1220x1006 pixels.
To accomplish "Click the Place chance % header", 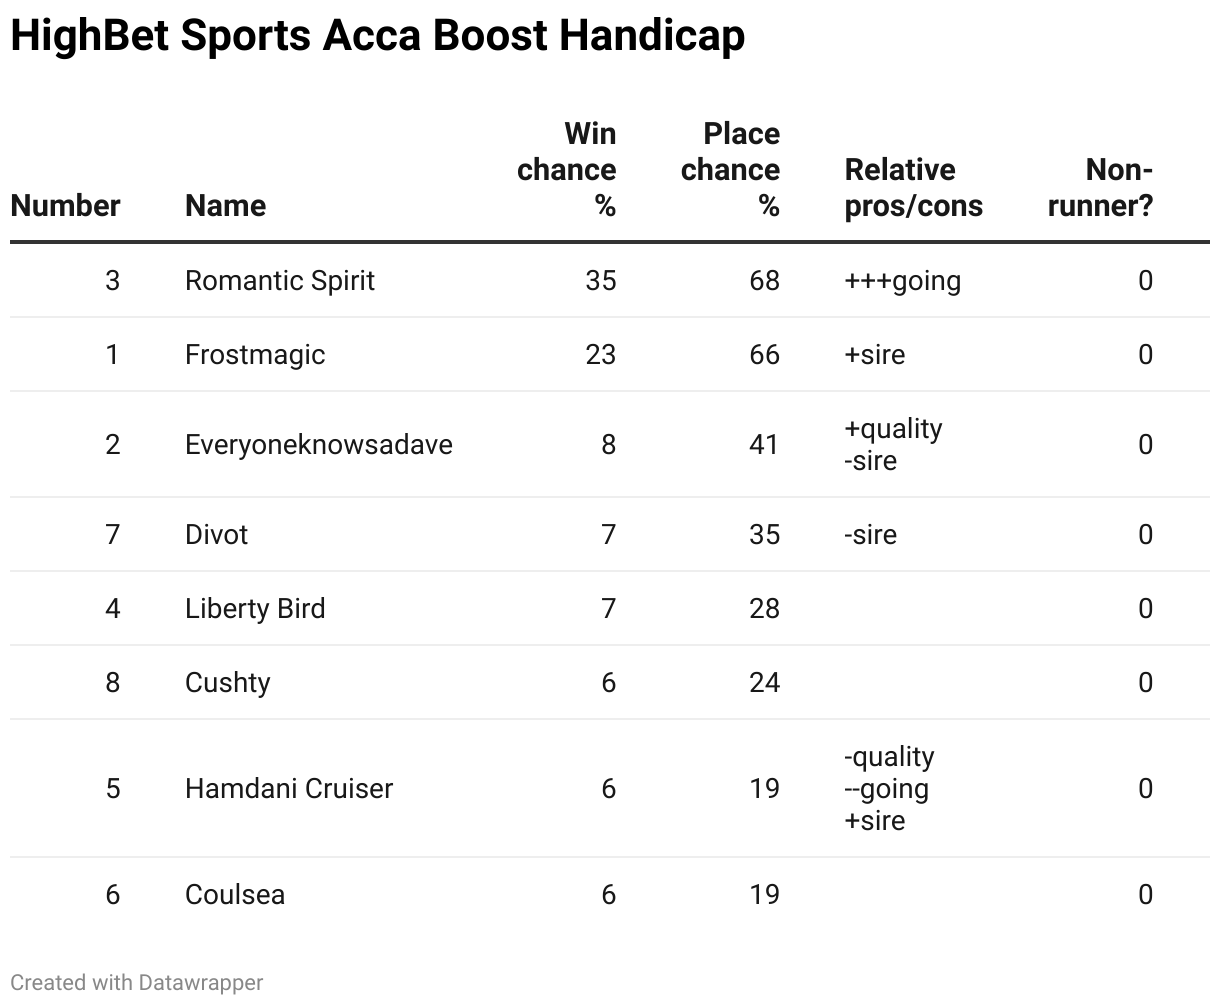I will [x=731, y=169].
